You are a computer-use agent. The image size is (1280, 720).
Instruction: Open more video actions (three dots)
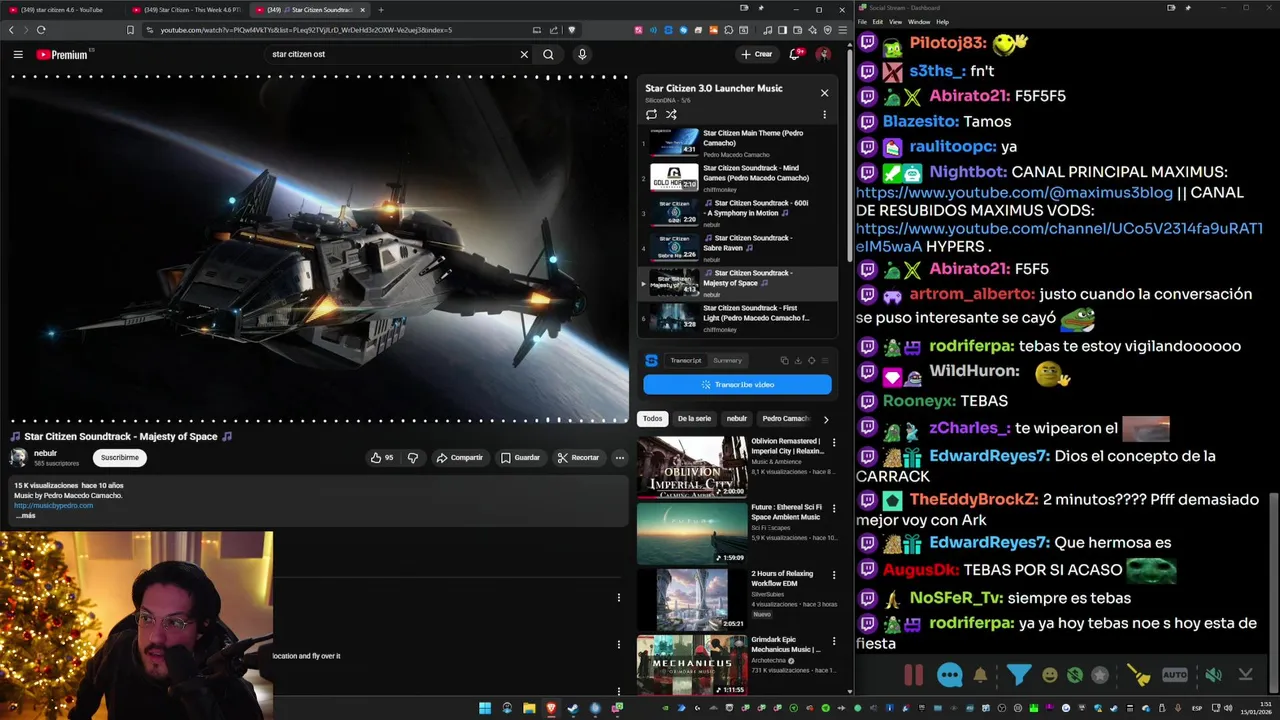pos(619,457)
